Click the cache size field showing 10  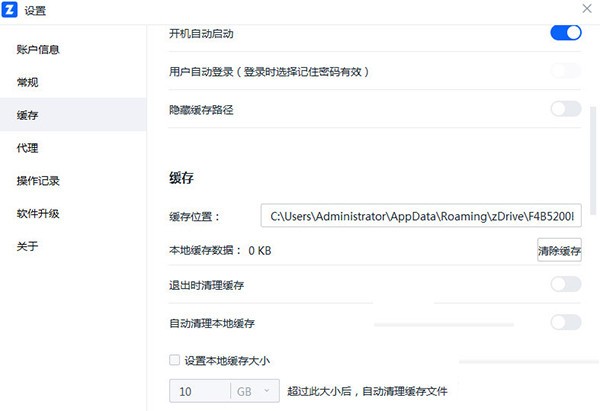coord(199,391)
